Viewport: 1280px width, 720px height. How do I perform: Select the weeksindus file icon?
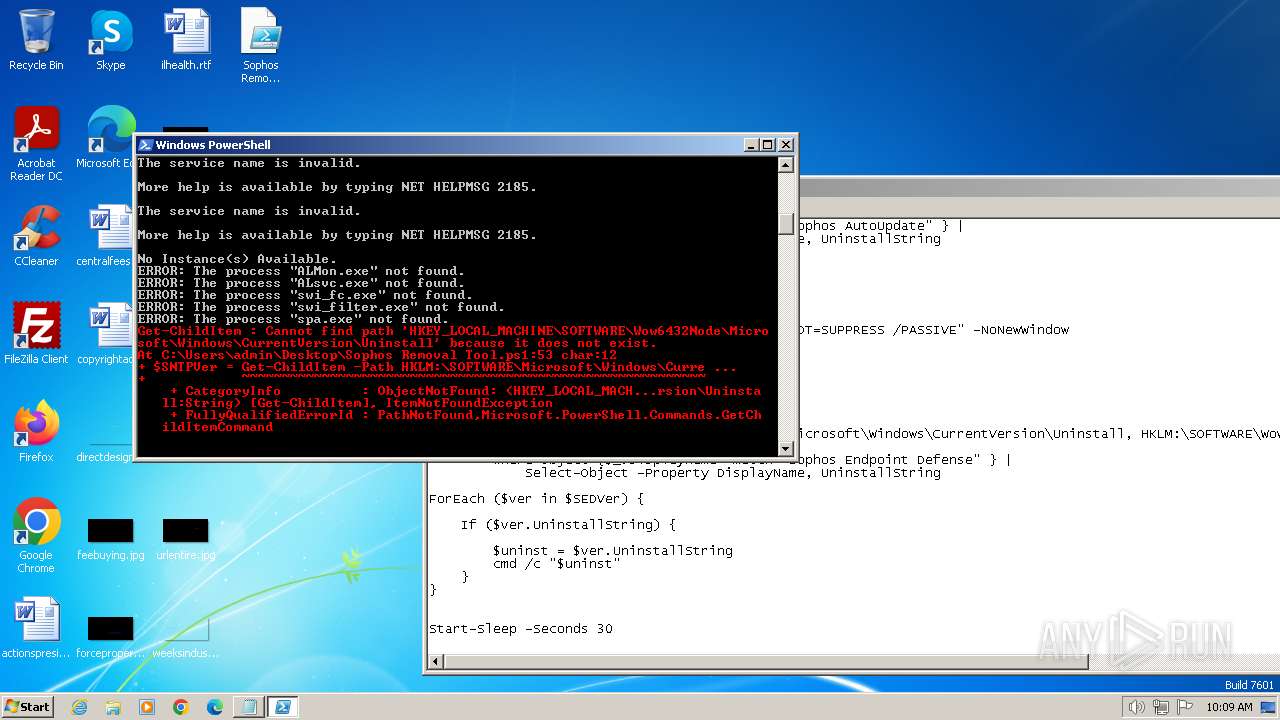tap(185, 636)
